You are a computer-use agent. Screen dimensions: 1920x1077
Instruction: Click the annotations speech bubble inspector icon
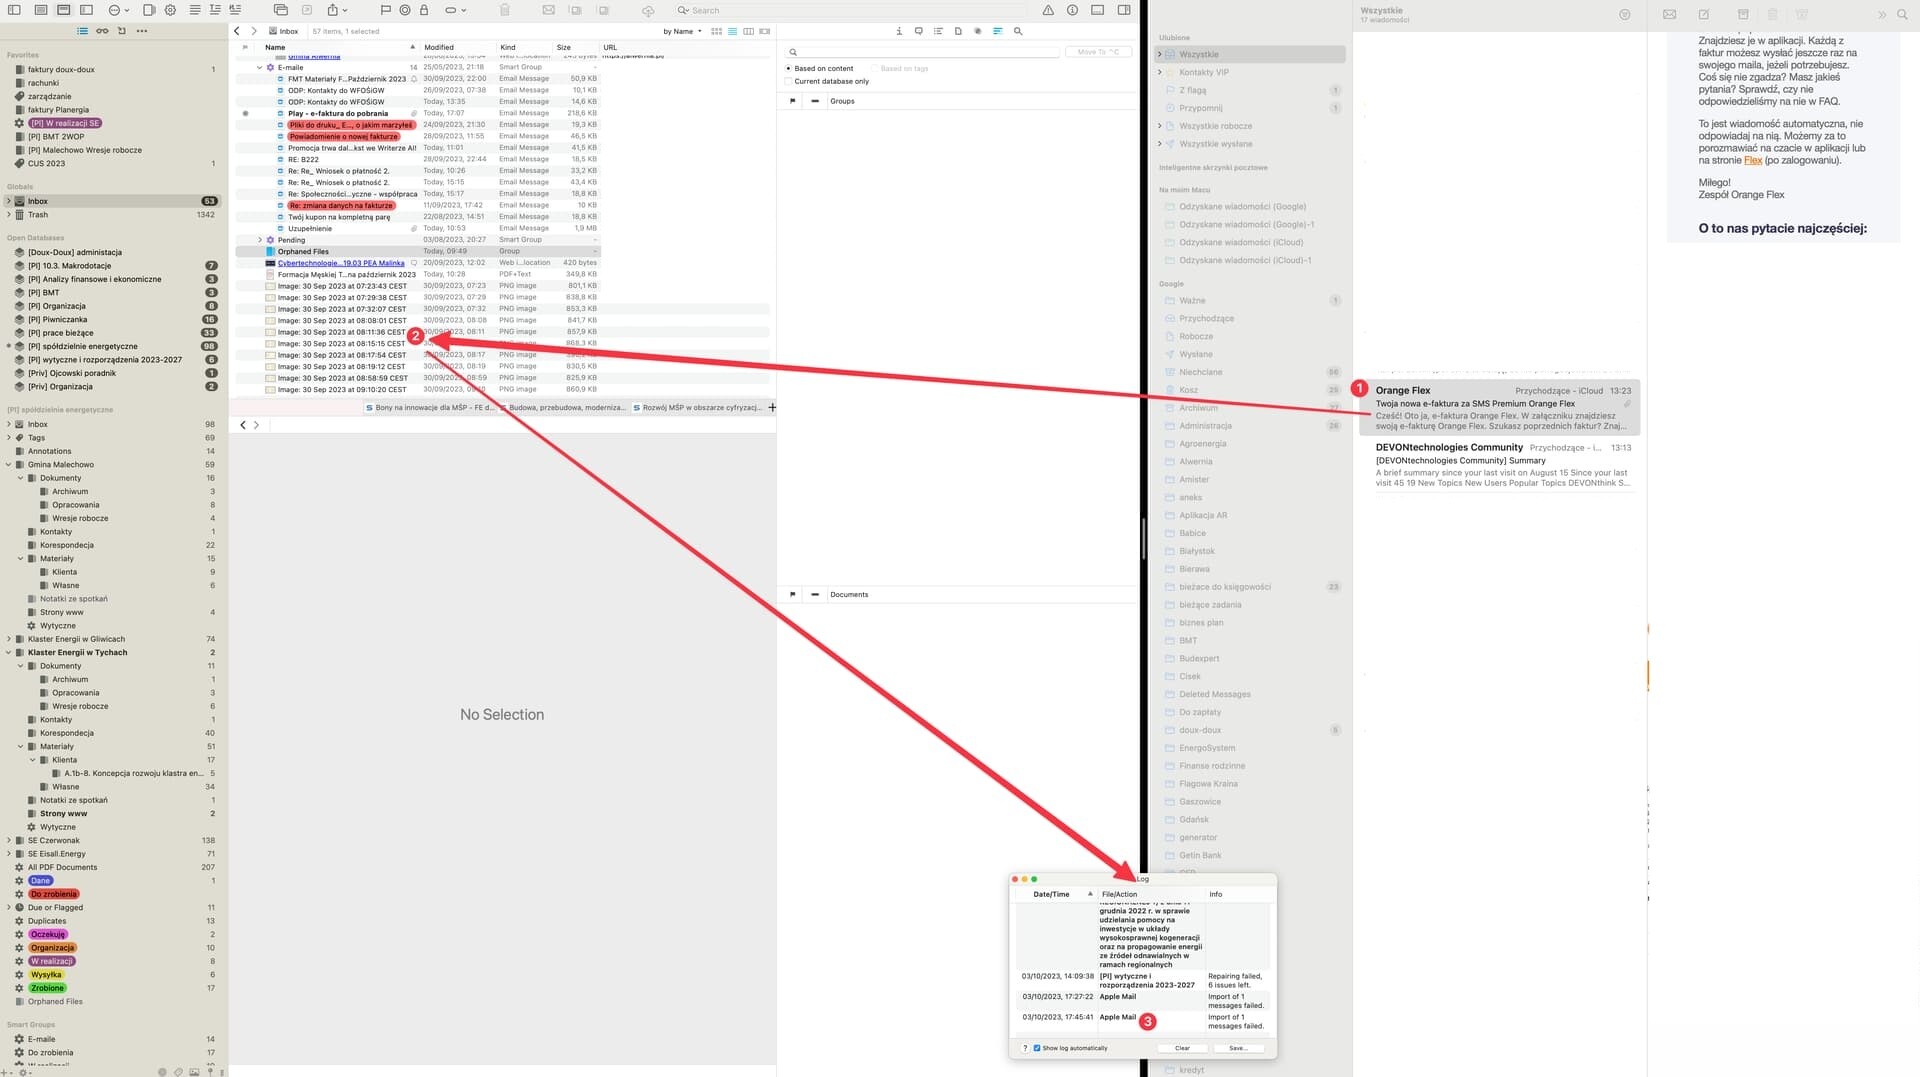[x=918, y=31]
